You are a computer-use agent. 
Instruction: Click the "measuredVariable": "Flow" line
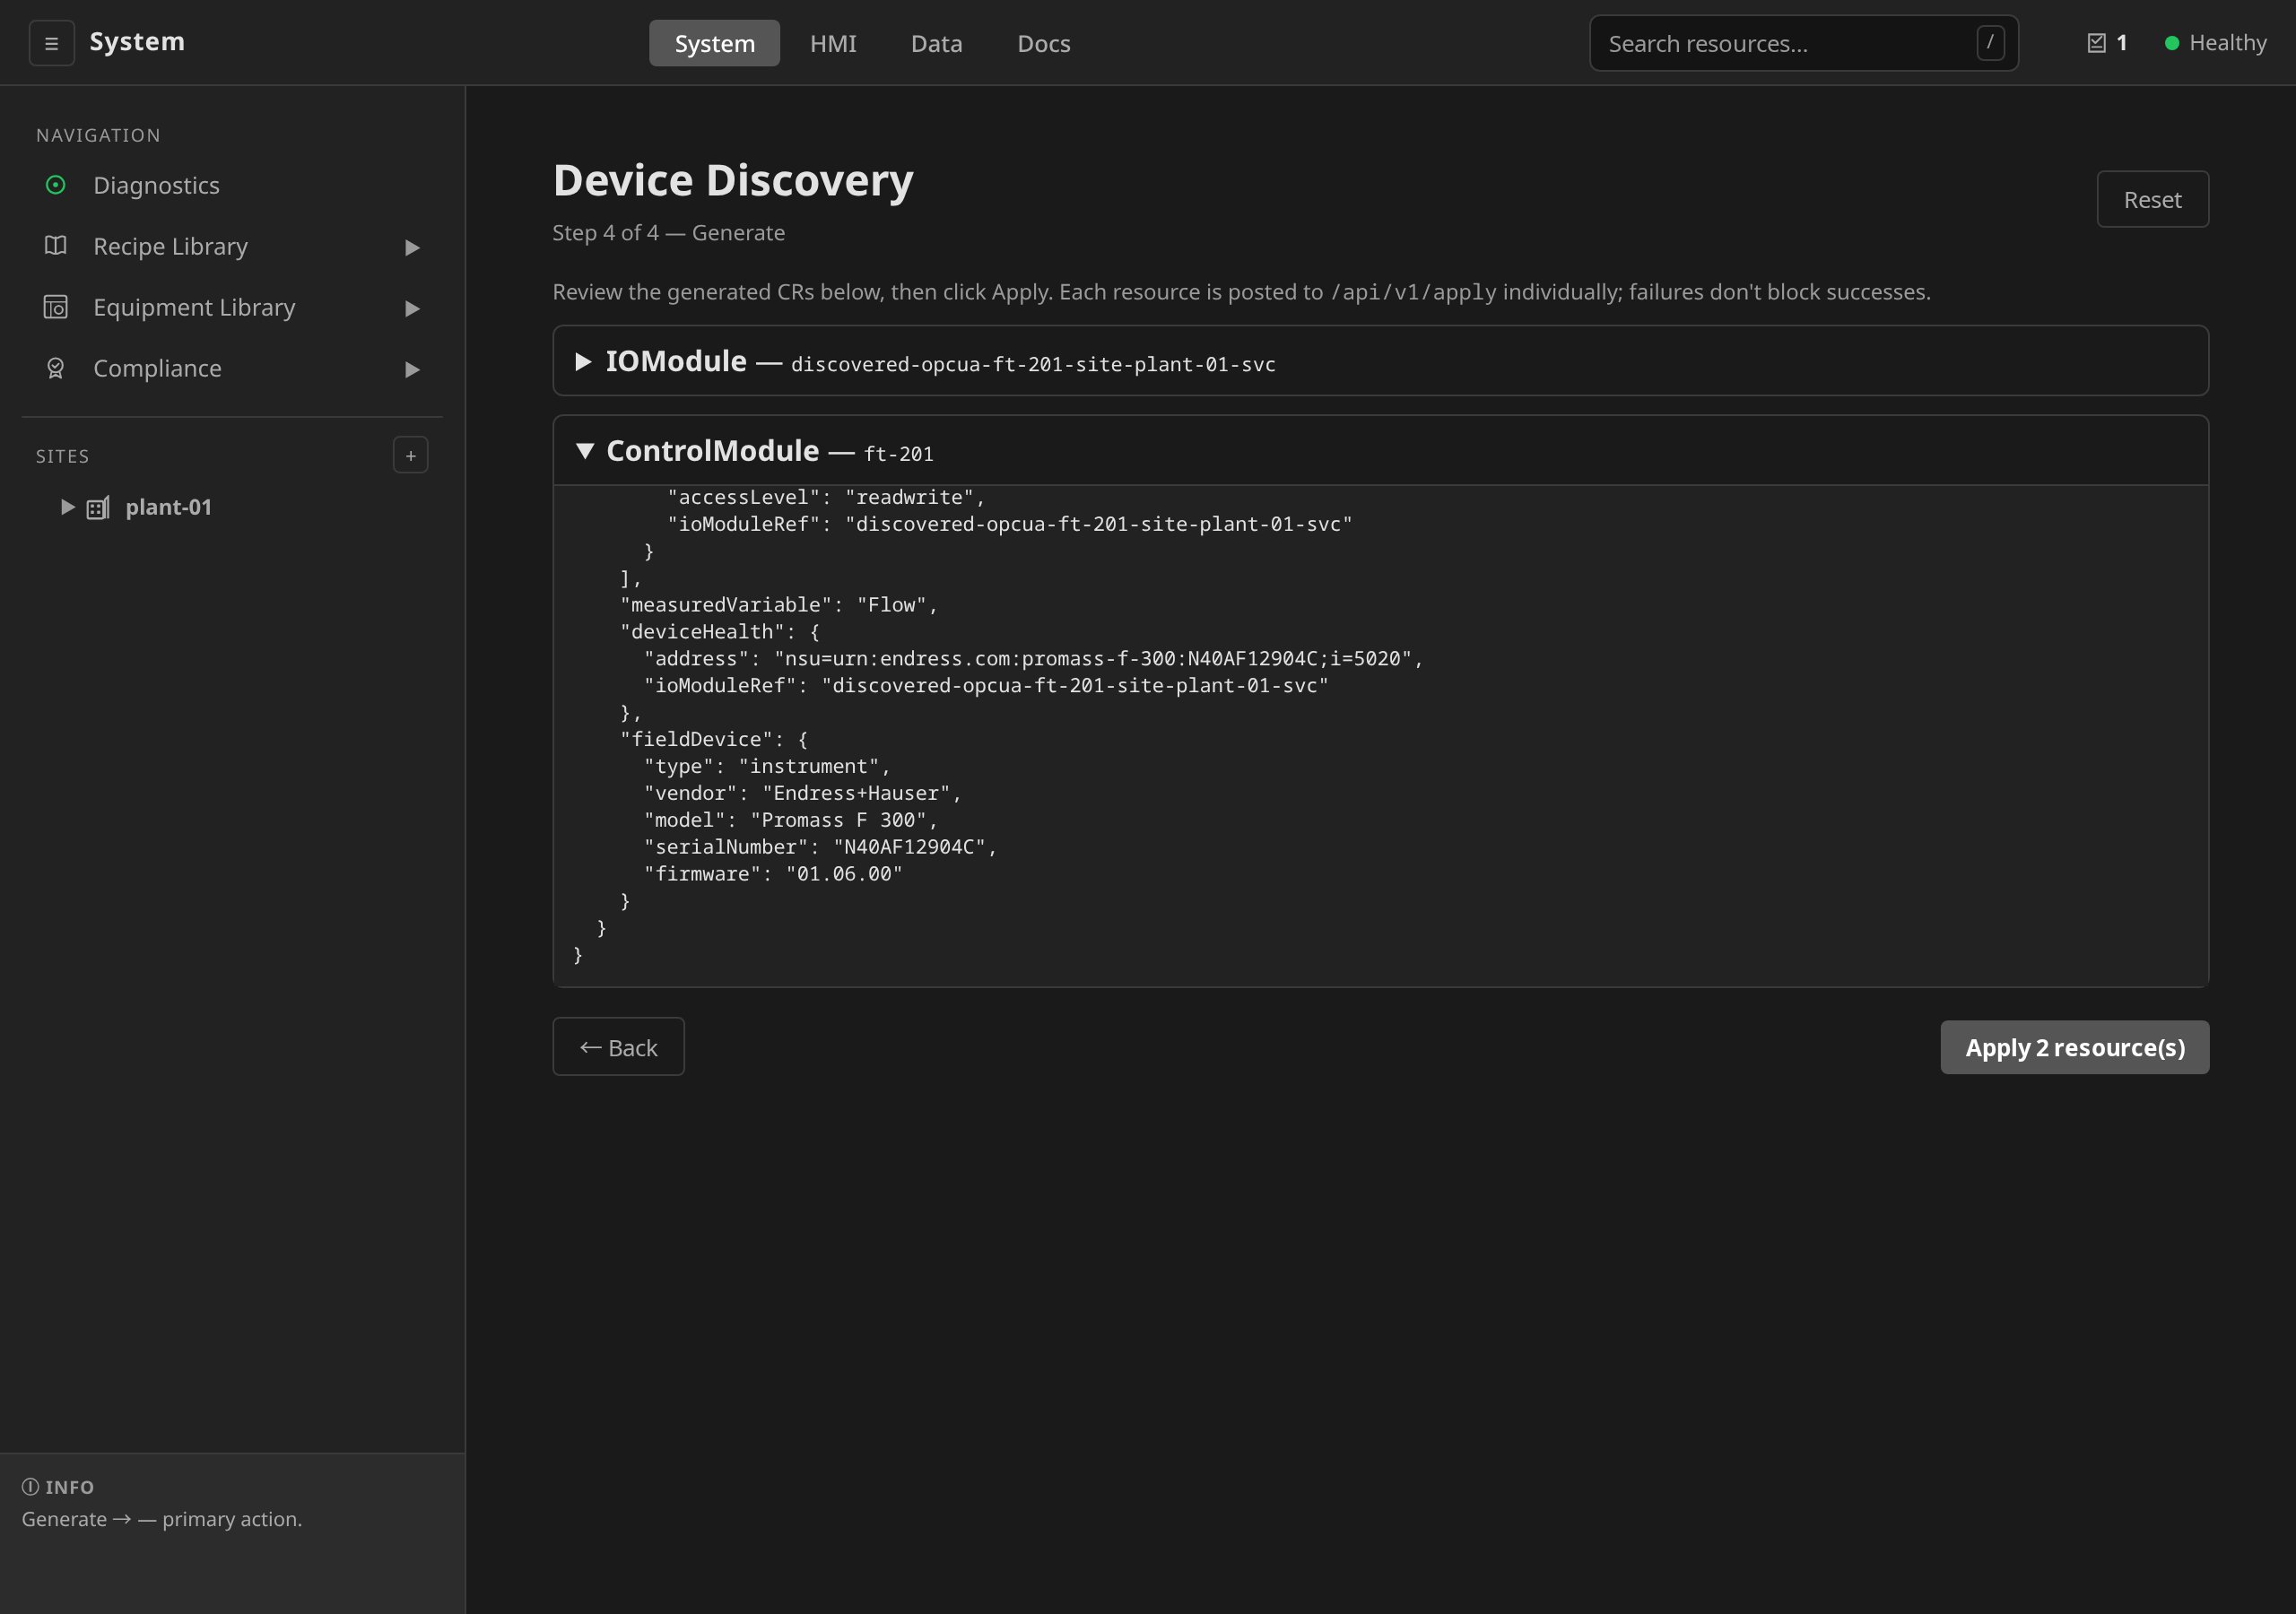pos(778,605)
